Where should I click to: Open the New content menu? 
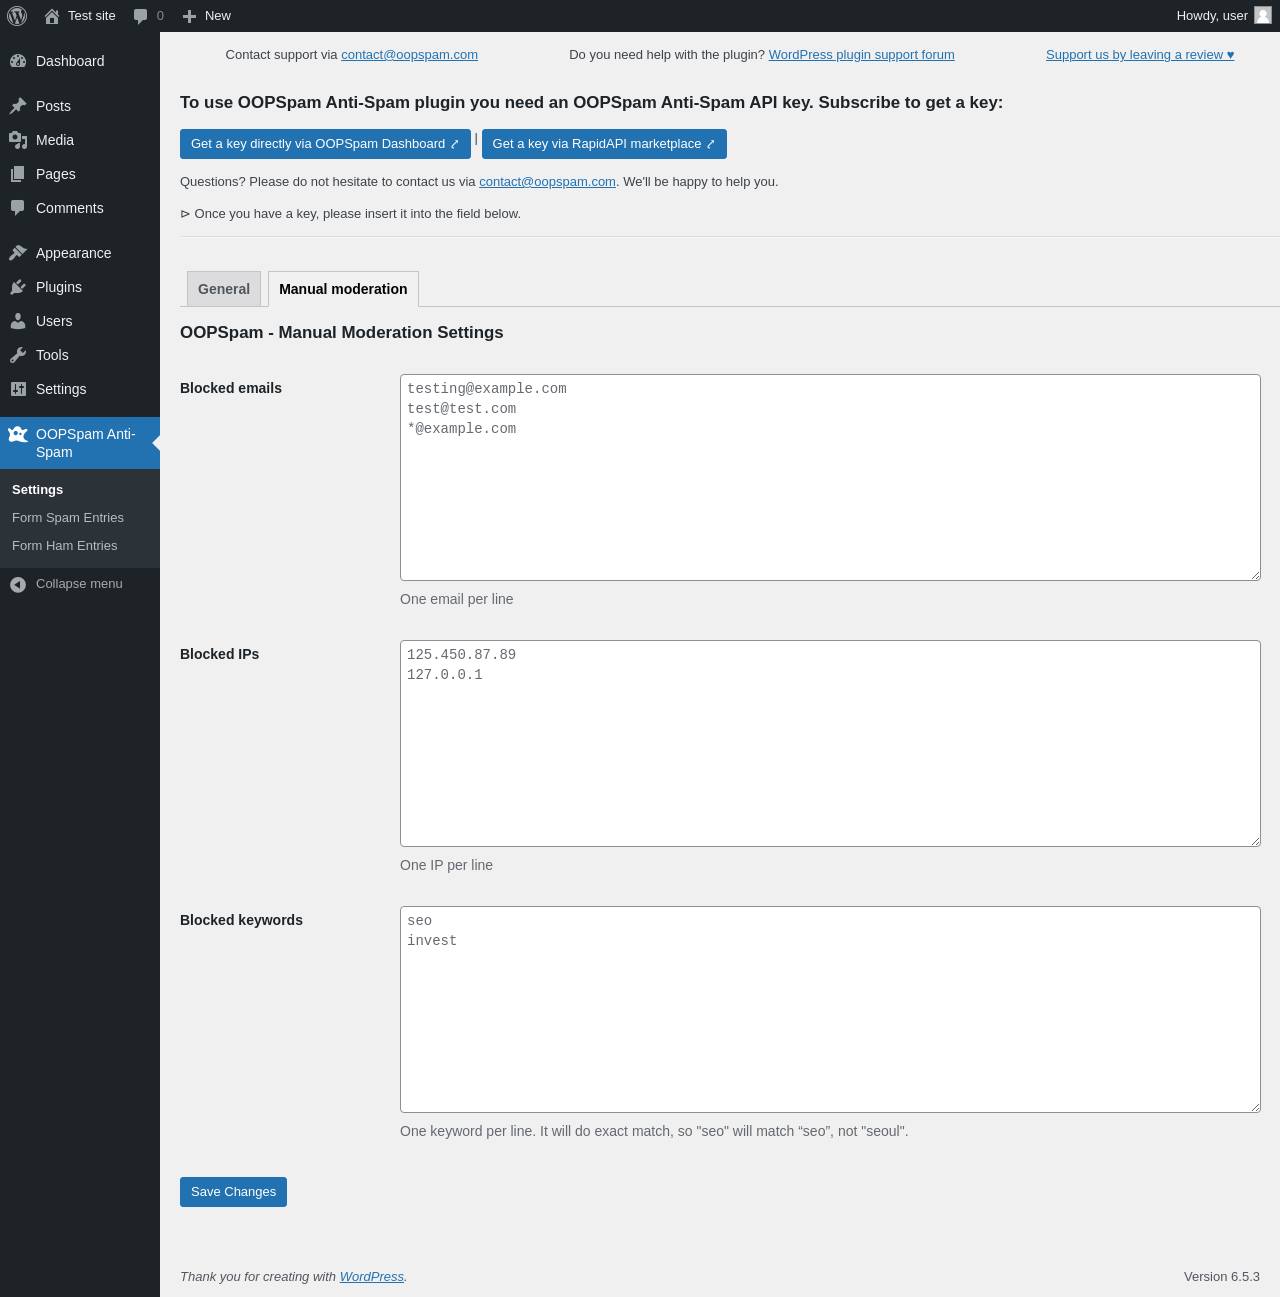coord(206,16)
